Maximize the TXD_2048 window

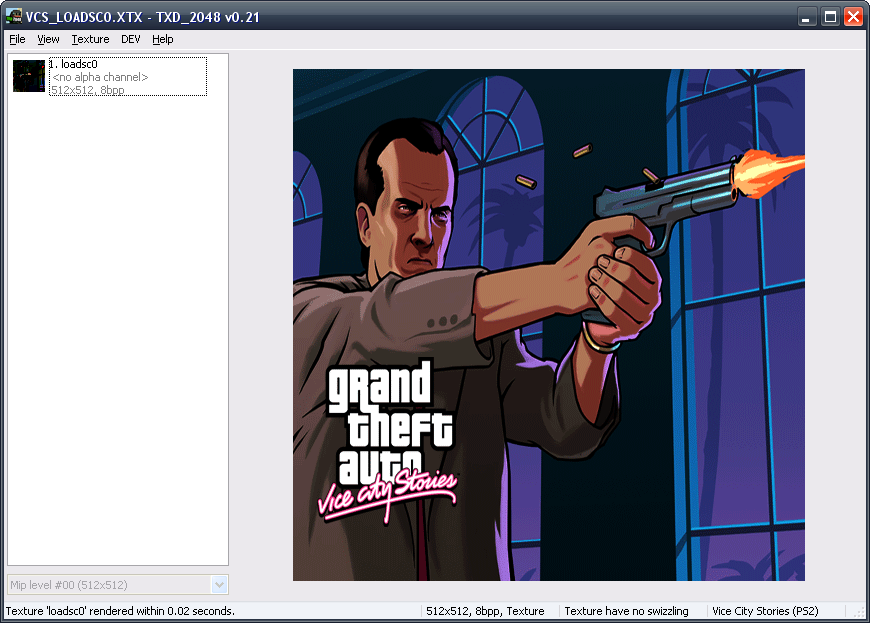click(830, 17)
